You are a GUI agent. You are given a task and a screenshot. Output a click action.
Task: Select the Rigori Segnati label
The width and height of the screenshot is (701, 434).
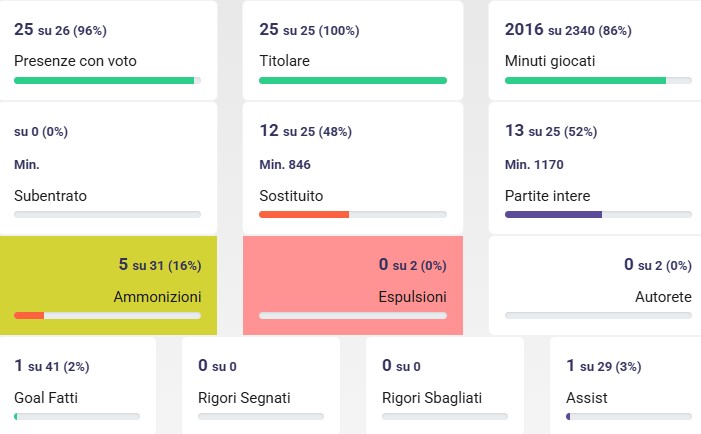pyautogui.click(x=244, y=397)
